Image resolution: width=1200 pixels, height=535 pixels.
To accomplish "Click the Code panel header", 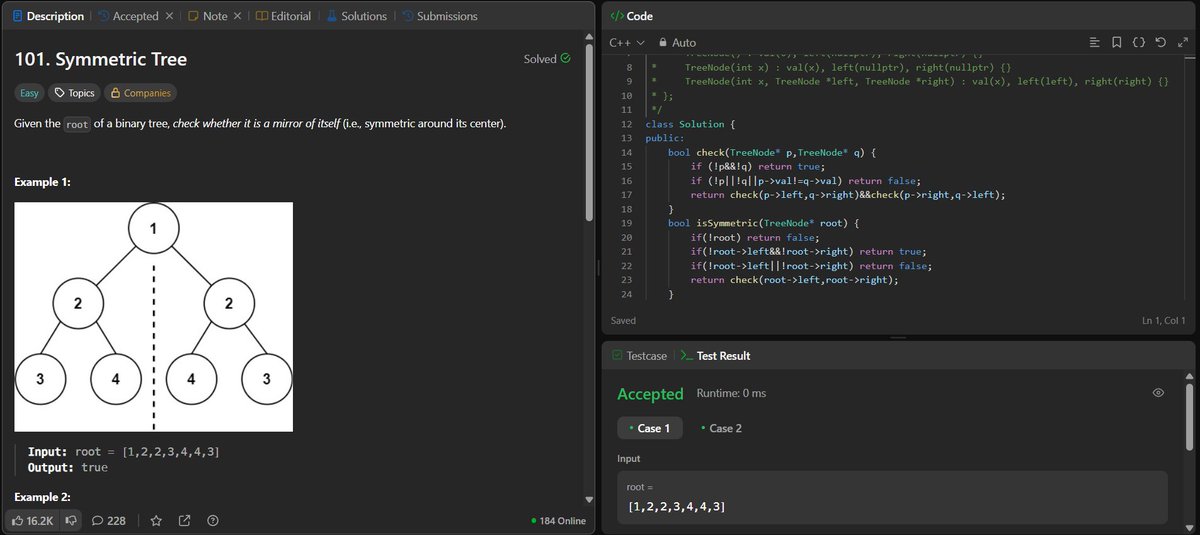I will pos(631,16).
